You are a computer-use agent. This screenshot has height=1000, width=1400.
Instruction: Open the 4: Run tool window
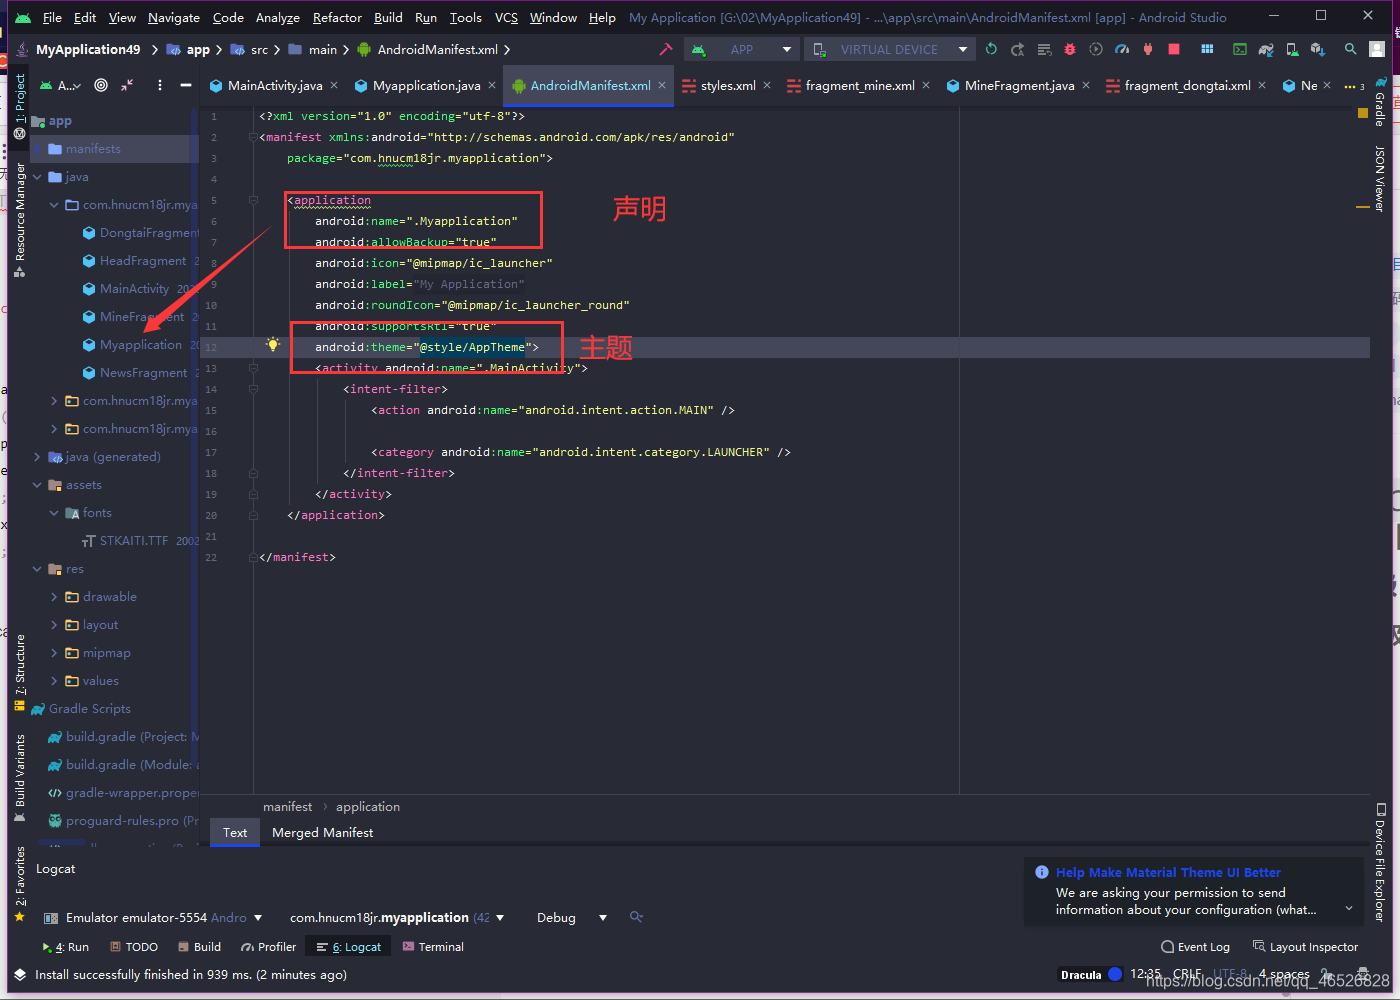click(66, 947)
